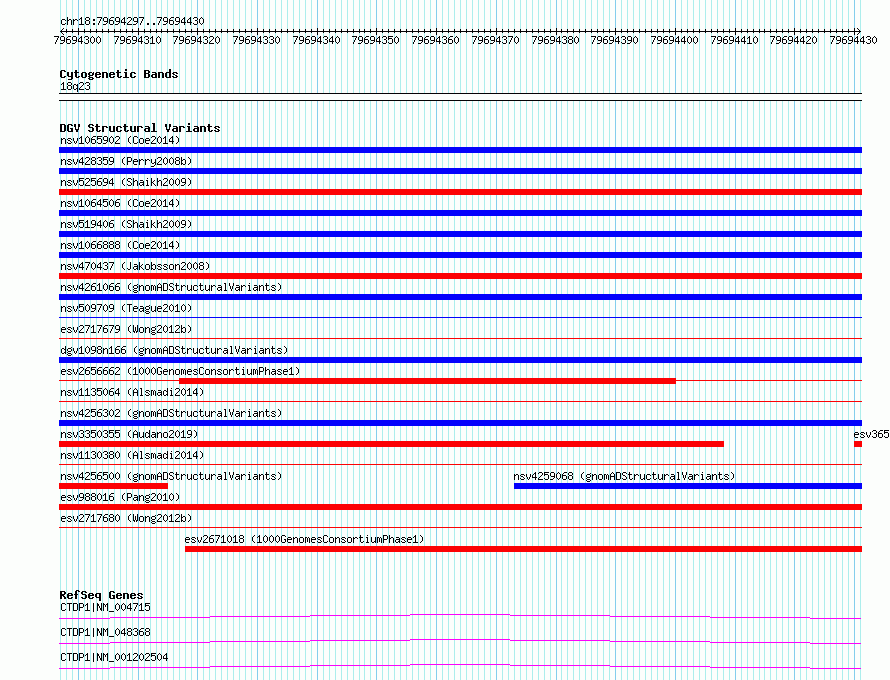The width and height of the screenshot is (890, 680).
Task: Click ruler position 79694310
Action: [137, 40]
